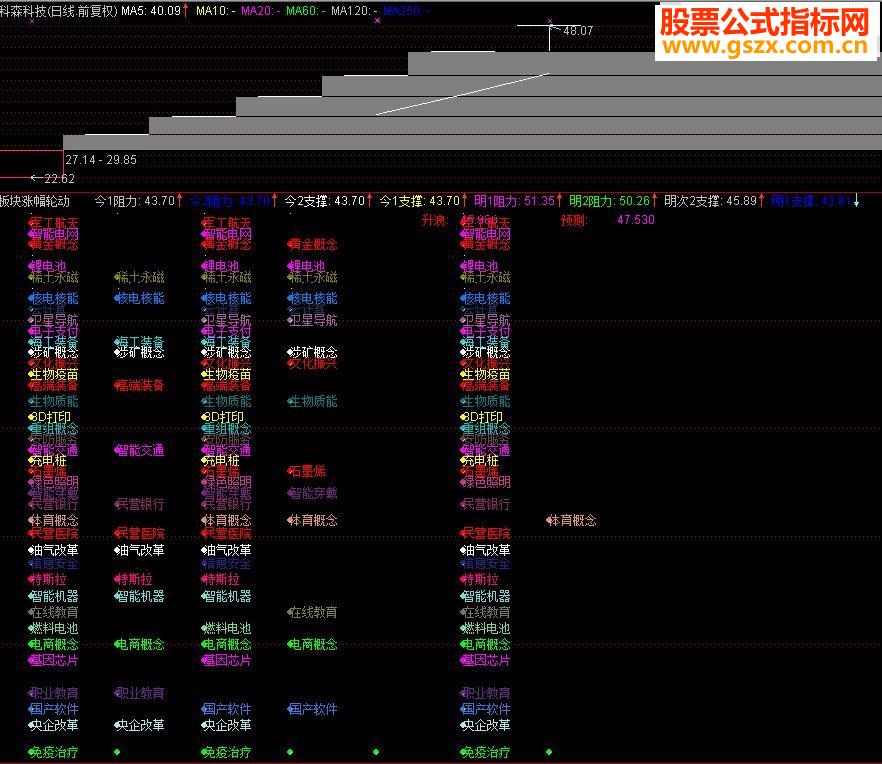Click the magenta 明1阻力: 51.35 value
This screenshot has width=882, height=764.
514,201
